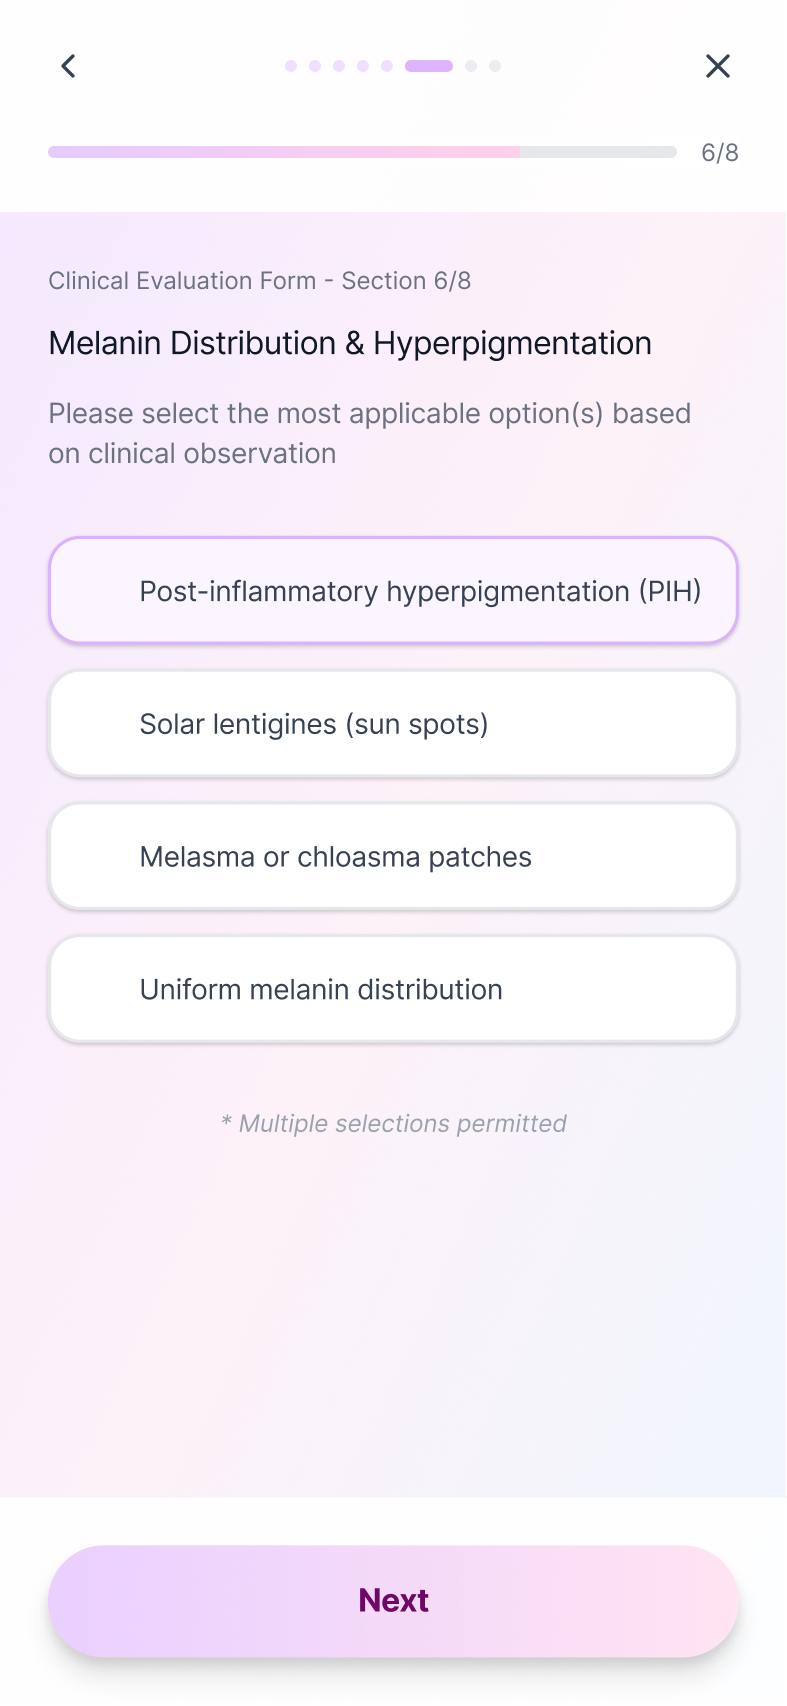Select Uniform melanin distribution
The width and height of the screenshot is (787, 1706).
click(393, 989)
